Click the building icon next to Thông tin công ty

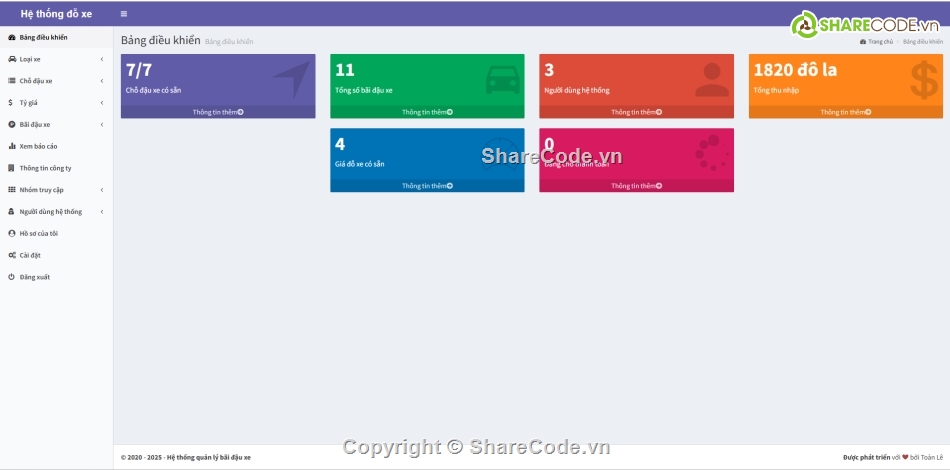12,168
